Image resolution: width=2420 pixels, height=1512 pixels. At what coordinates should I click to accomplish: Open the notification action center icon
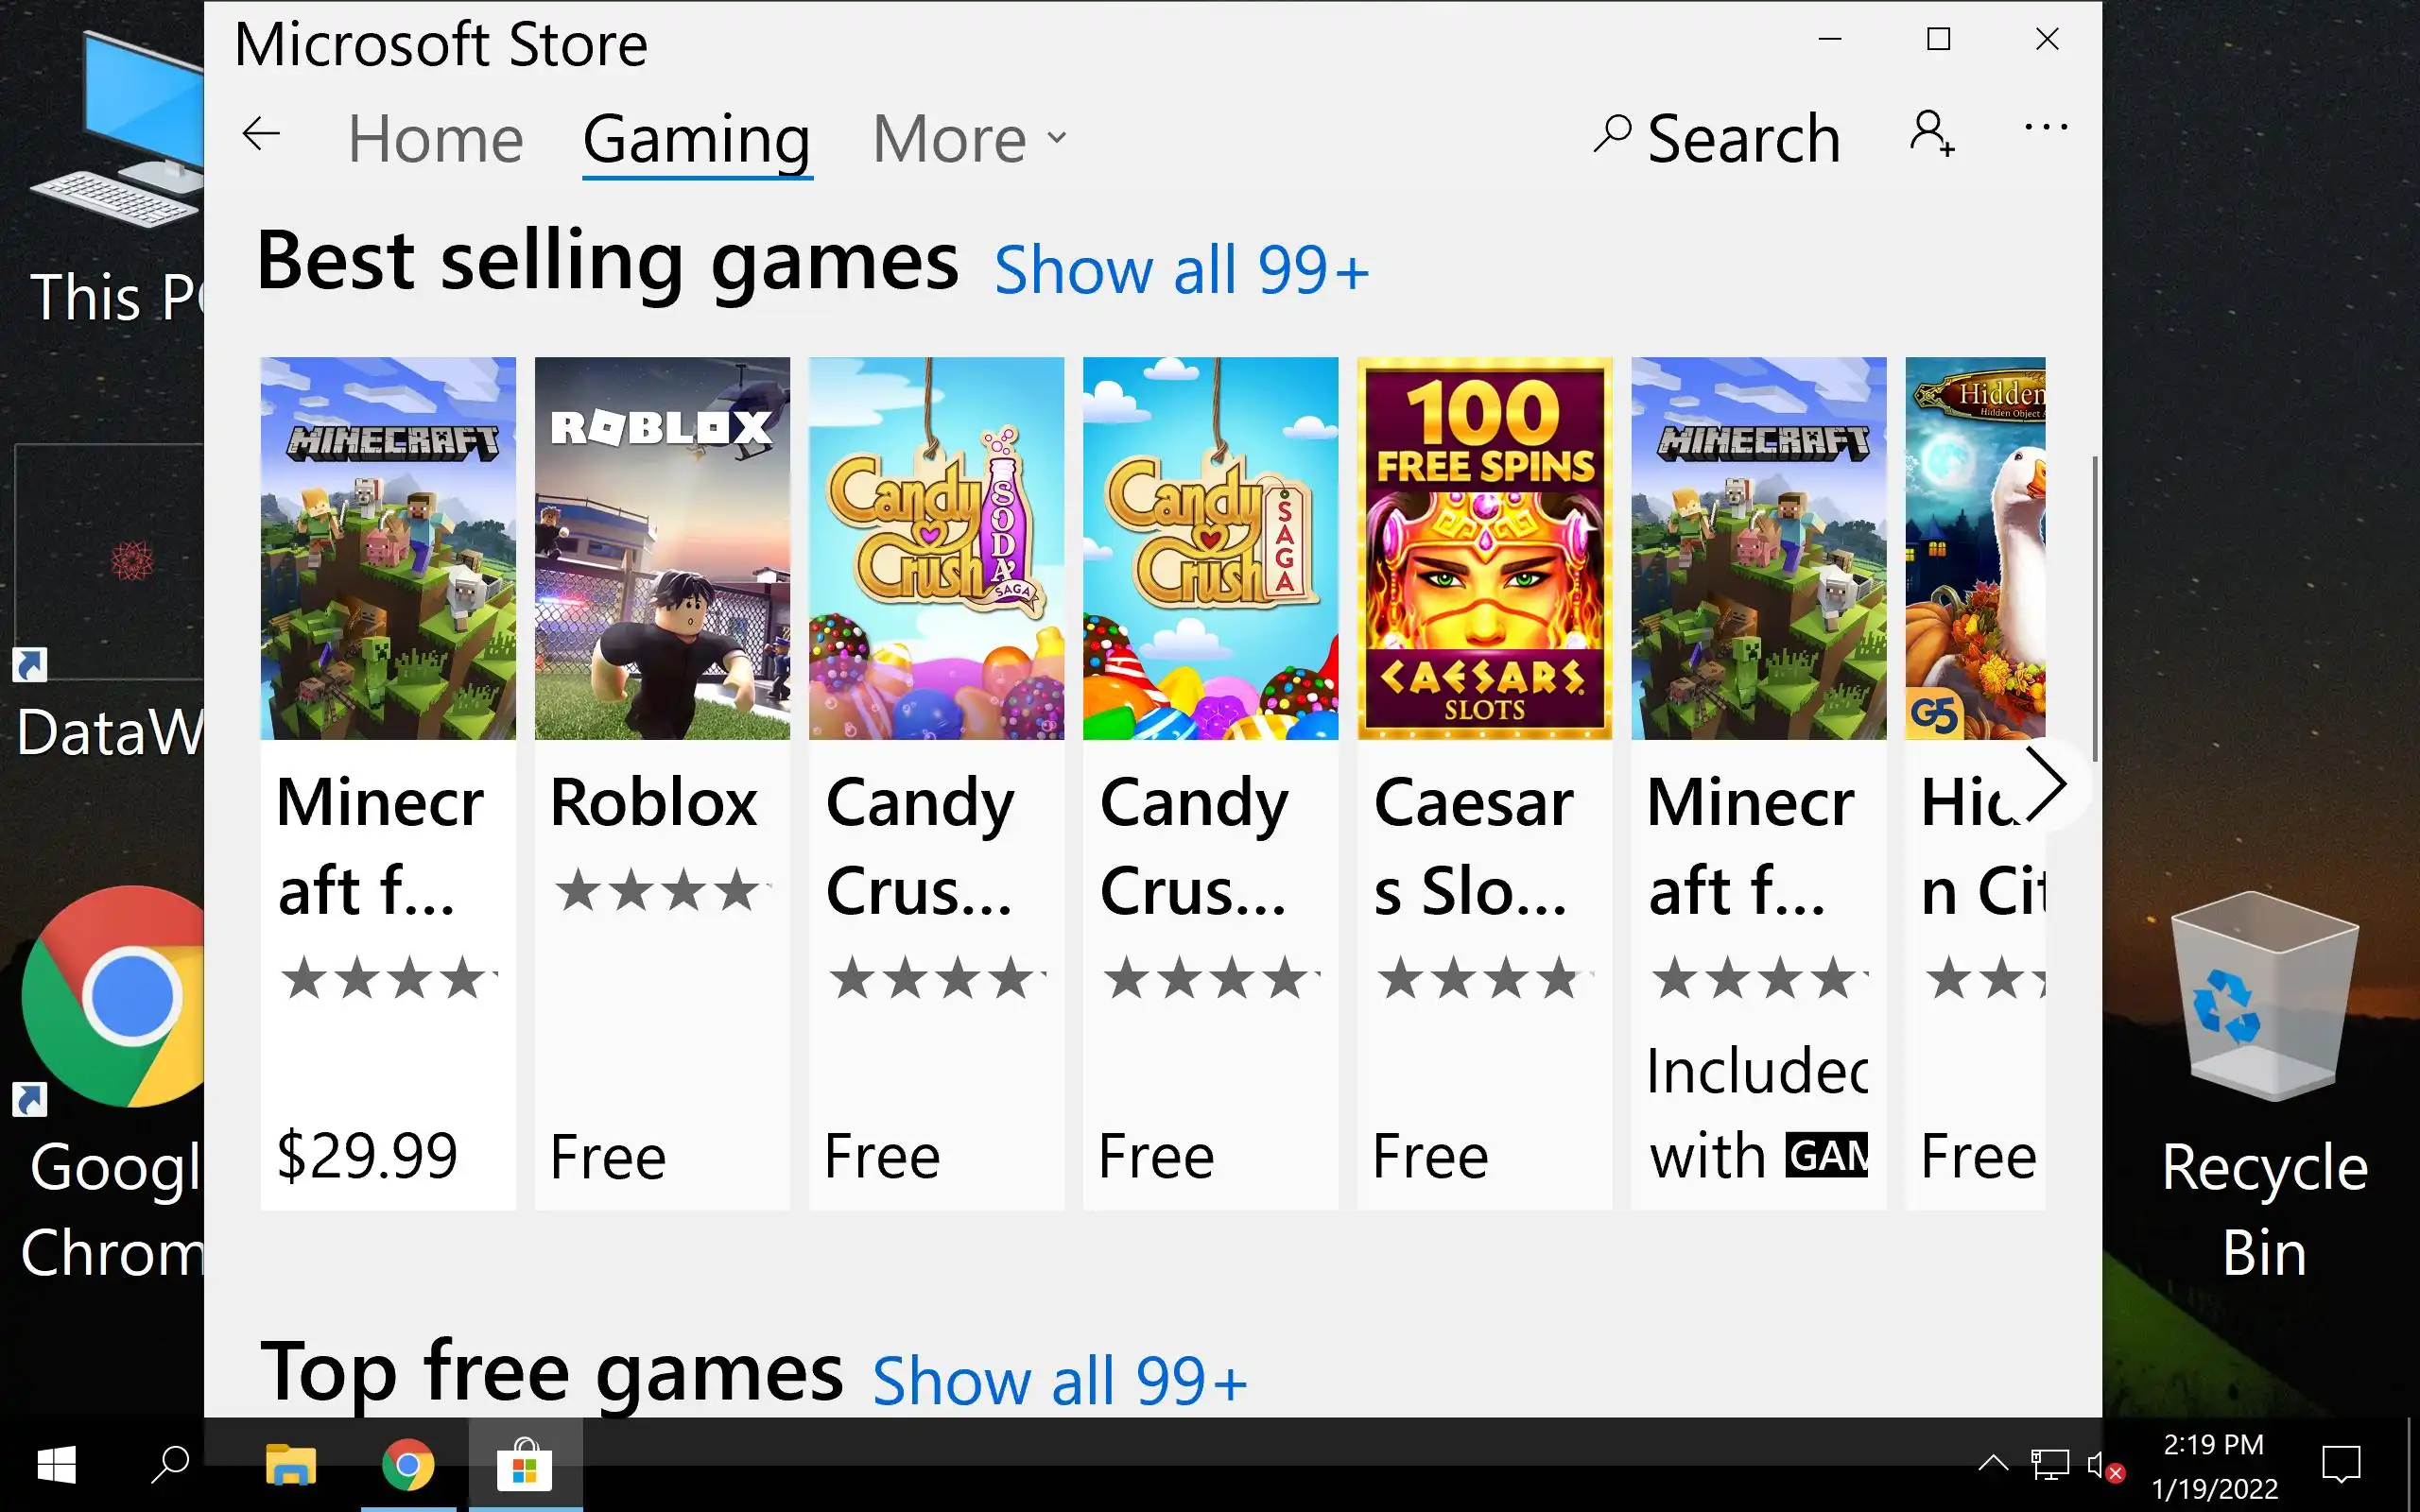pos(2340,1466)
